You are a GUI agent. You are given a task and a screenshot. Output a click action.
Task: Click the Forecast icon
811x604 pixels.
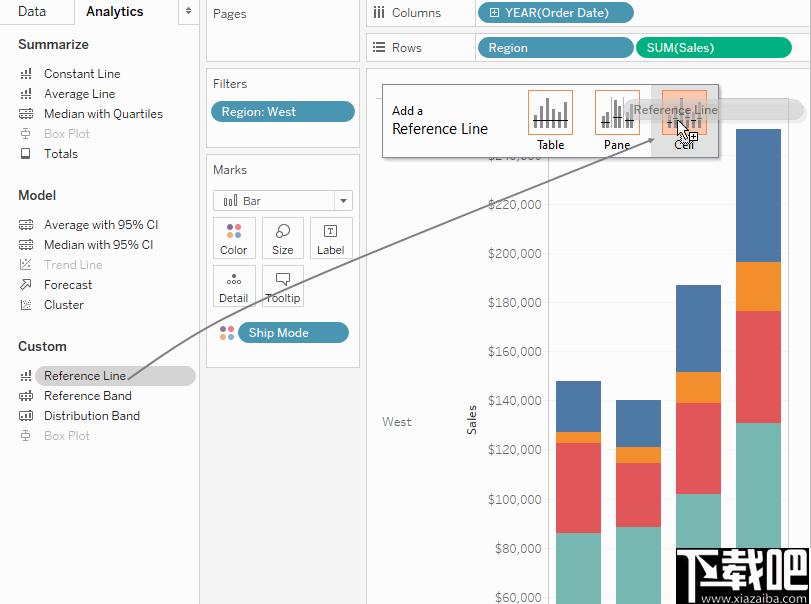click(x=26, y=285)
